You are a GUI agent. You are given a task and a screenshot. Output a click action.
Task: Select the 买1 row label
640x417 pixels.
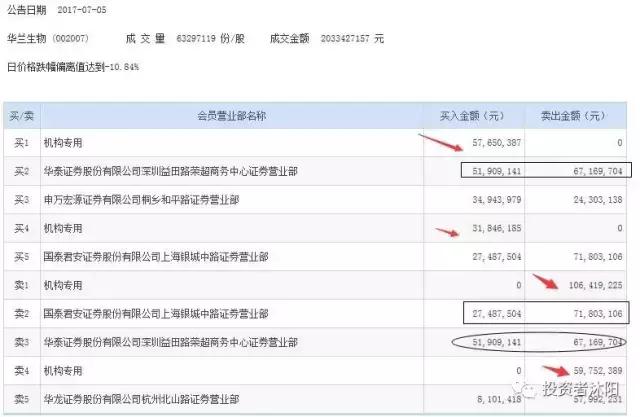pyautogui.click(x=22, y=143)
